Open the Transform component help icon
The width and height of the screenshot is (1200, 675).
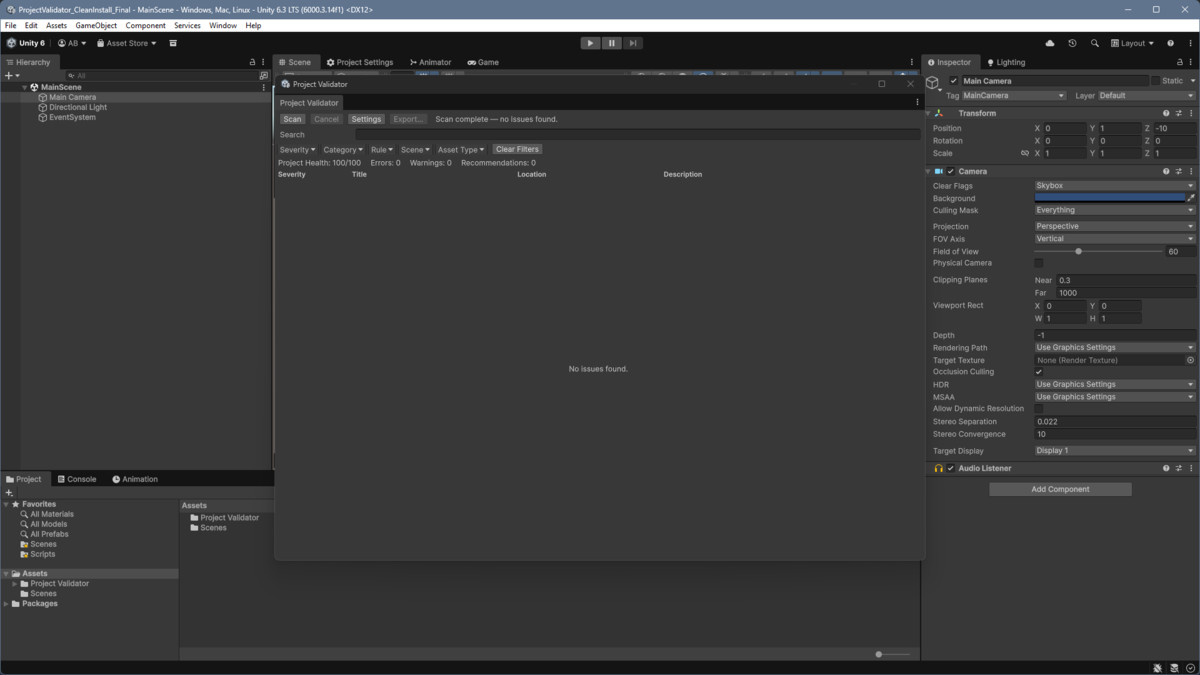[1166, 113]
